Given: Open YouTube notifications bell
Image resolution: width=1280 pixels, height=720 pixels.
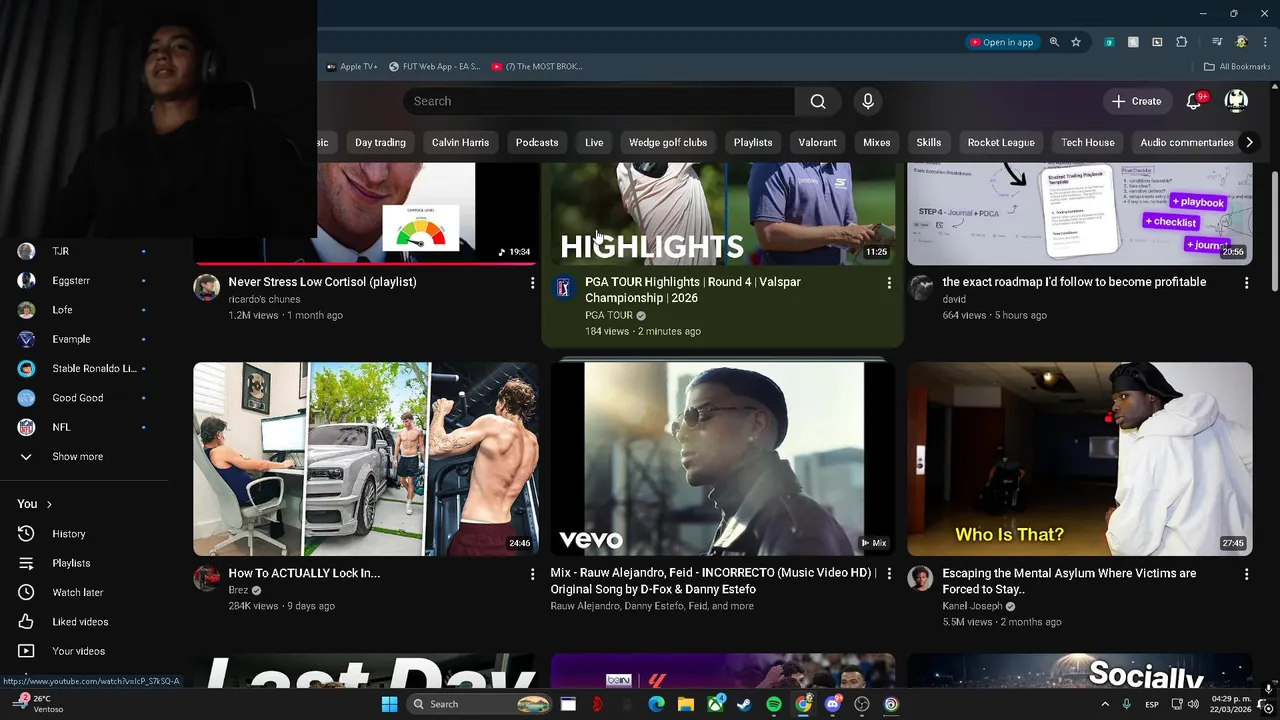Looking at the screenshot, I should 1194,101.
